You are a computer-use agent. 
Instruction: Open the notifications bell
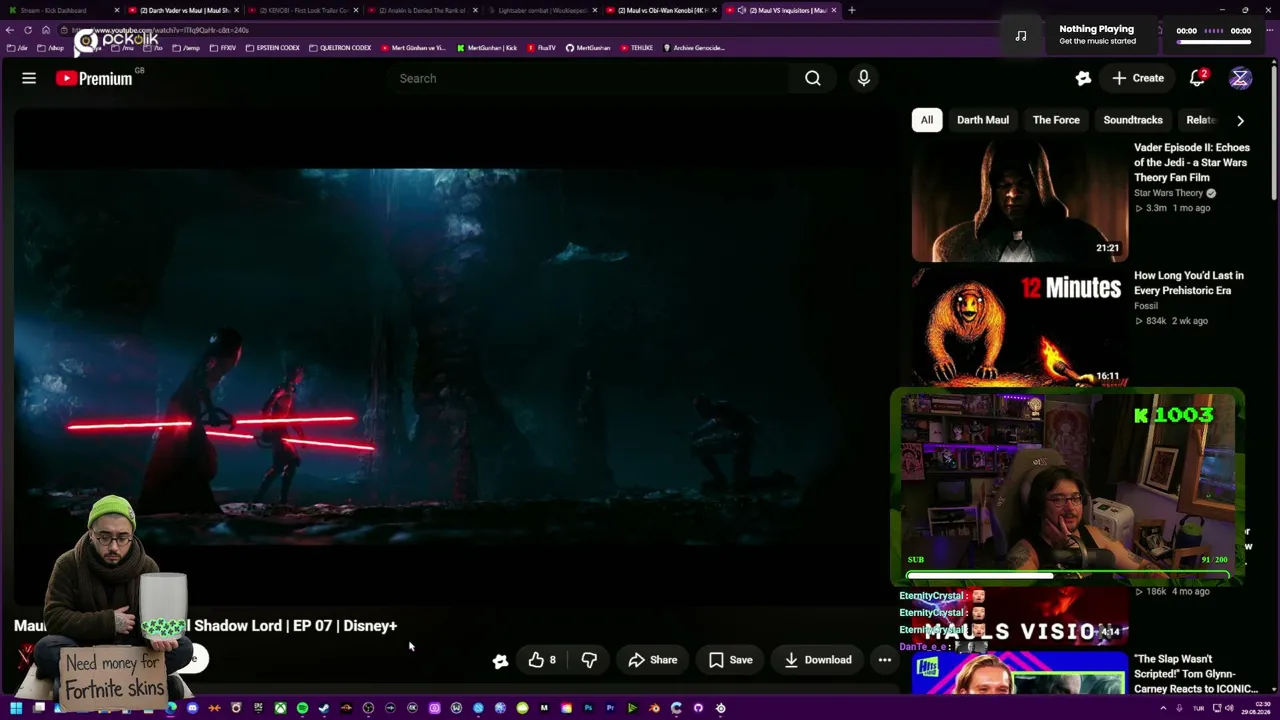1197,78
